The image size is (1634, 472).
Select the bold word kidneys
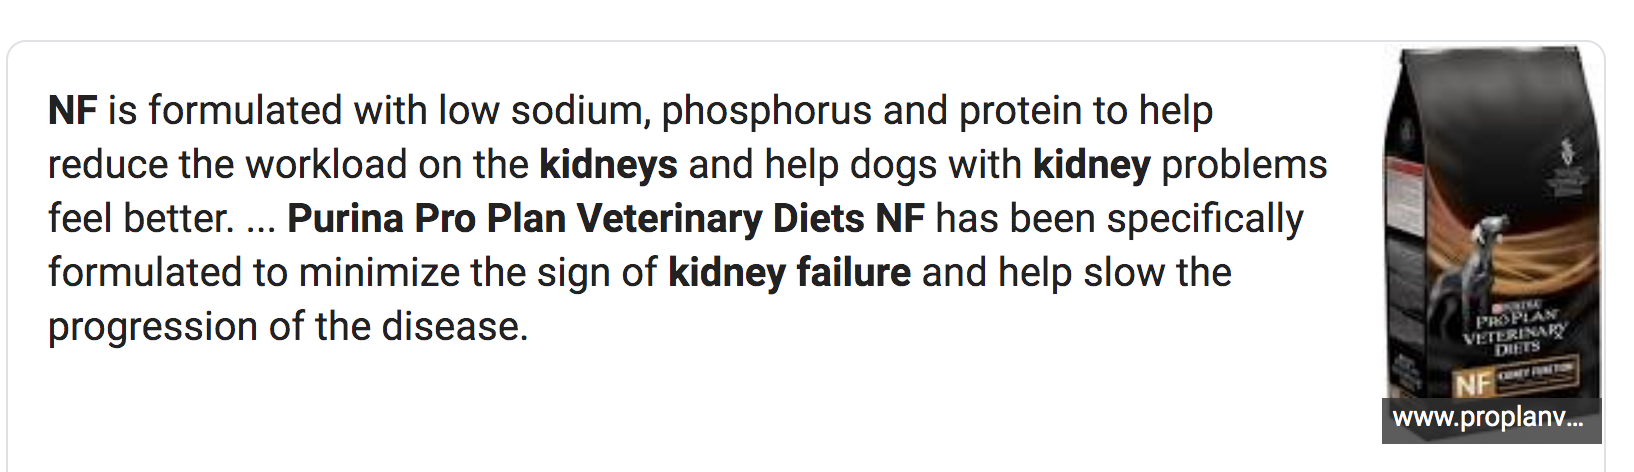[x=608, y=165]
